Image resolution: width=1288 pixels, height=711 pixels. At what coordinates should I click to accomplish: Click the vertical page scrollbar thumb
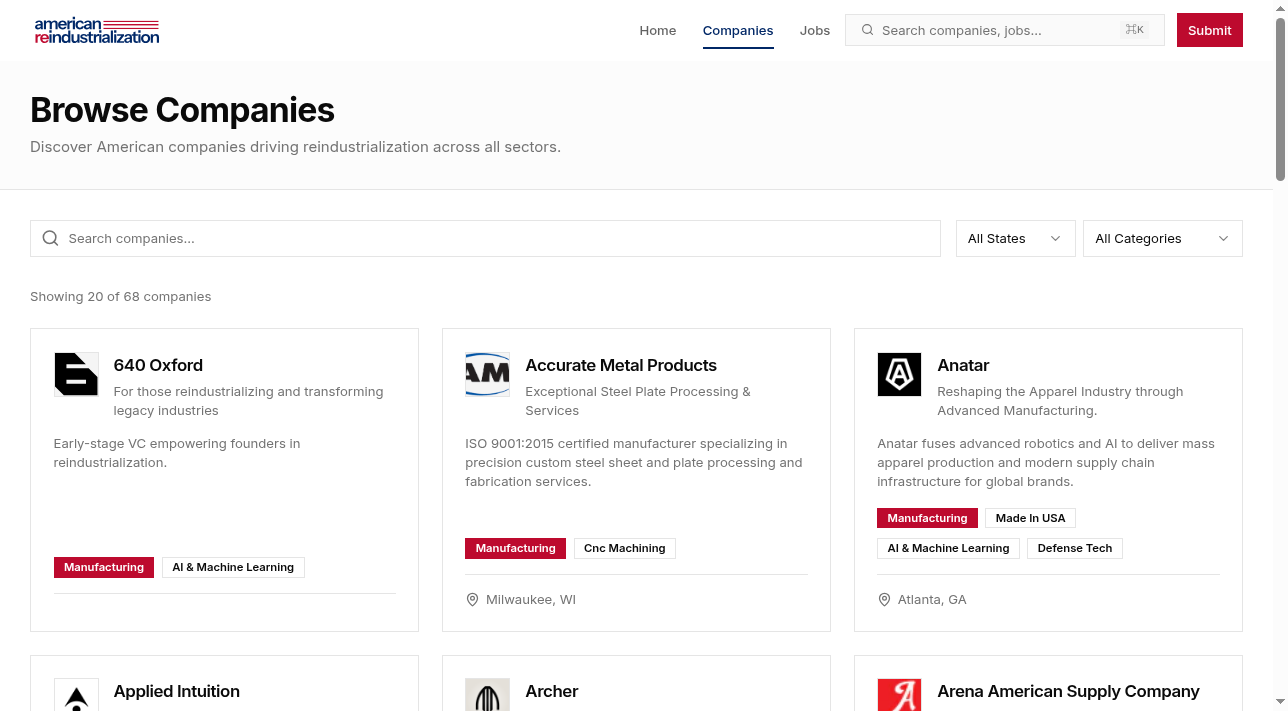[x=1280, y=97]
